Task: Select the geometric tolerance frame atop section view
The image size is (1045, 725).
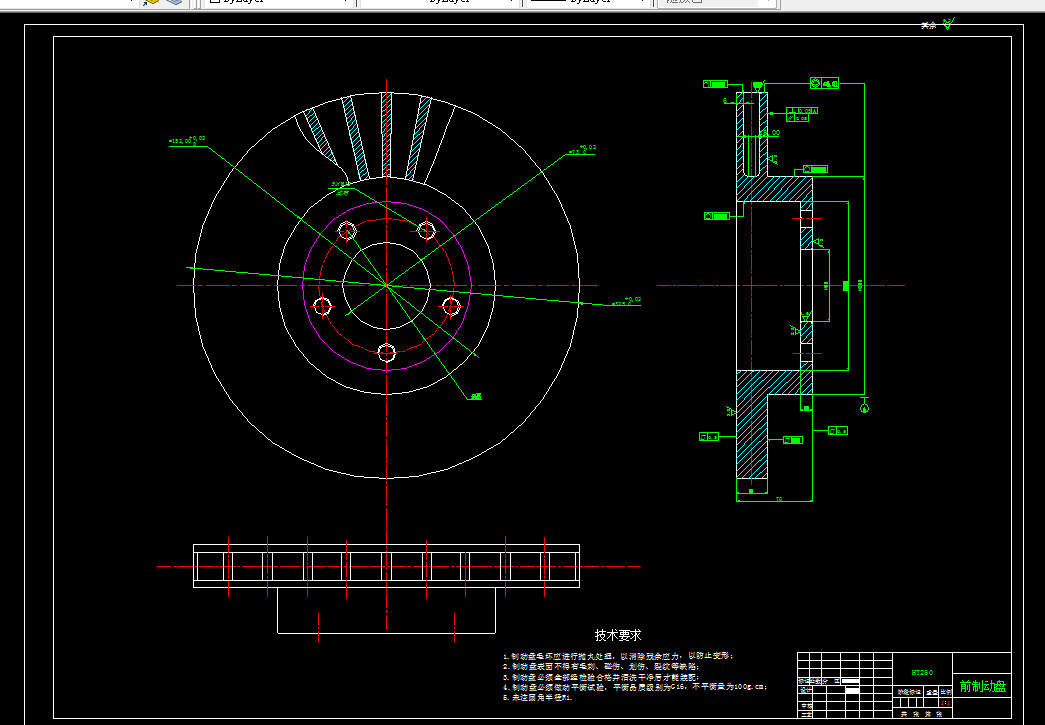Action: pos(824,83)
